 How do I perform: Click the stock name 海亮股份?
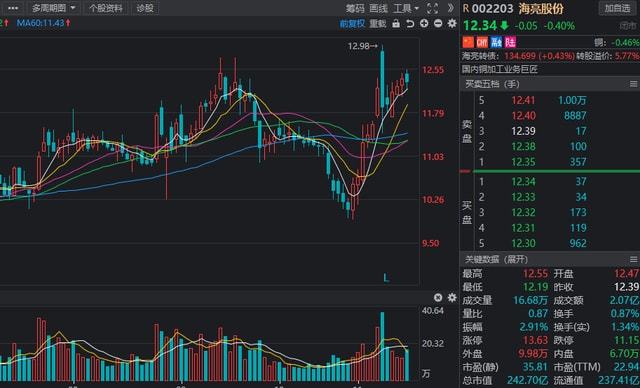point(541,8)
